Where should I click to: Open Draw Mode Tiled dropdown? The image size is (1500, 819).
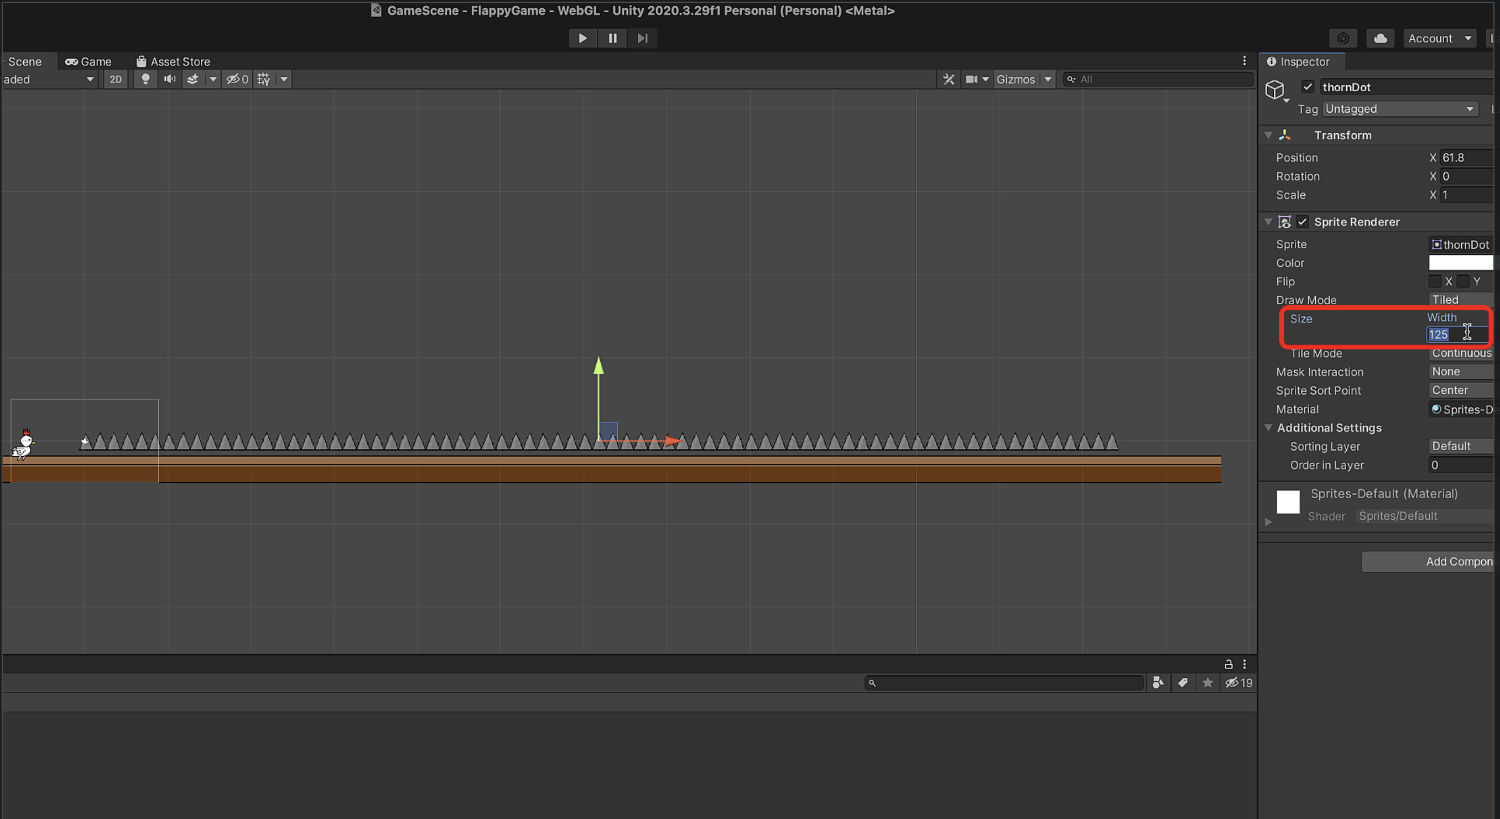click(x=1461, y=300)
